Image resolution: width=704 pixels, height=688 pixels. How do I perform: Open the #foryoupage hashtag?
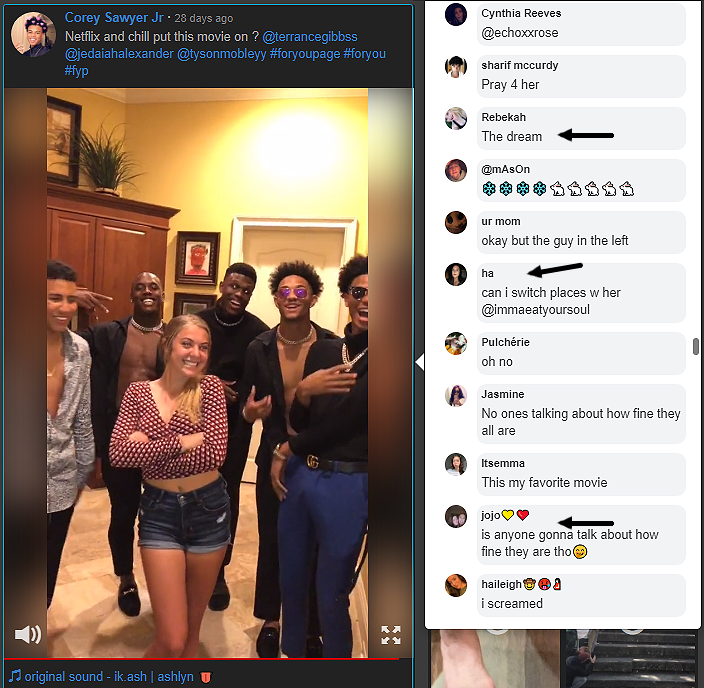pos(305,53)
